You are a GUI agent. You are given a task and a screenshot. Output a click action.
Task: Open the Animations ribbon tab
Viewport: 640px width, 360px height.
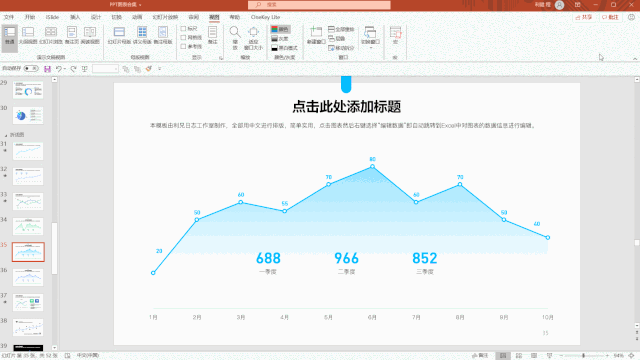click(137, 17)
